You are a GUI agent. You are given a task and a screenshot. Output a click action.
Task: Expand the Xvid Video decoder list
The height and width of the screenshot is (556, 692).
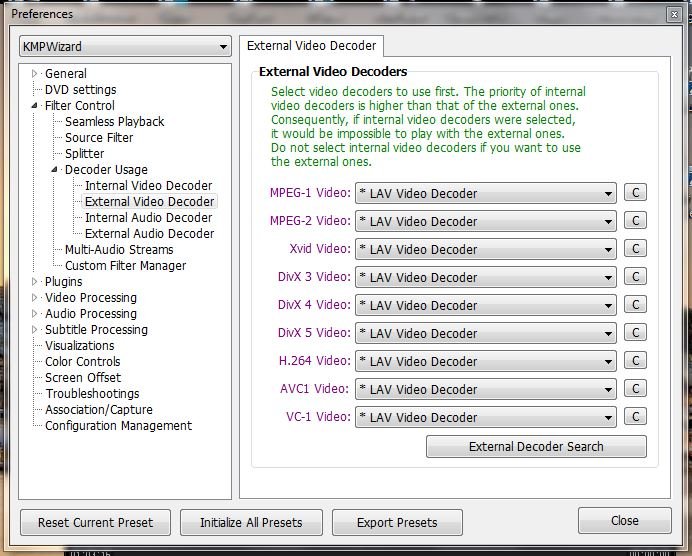point(486,249)
